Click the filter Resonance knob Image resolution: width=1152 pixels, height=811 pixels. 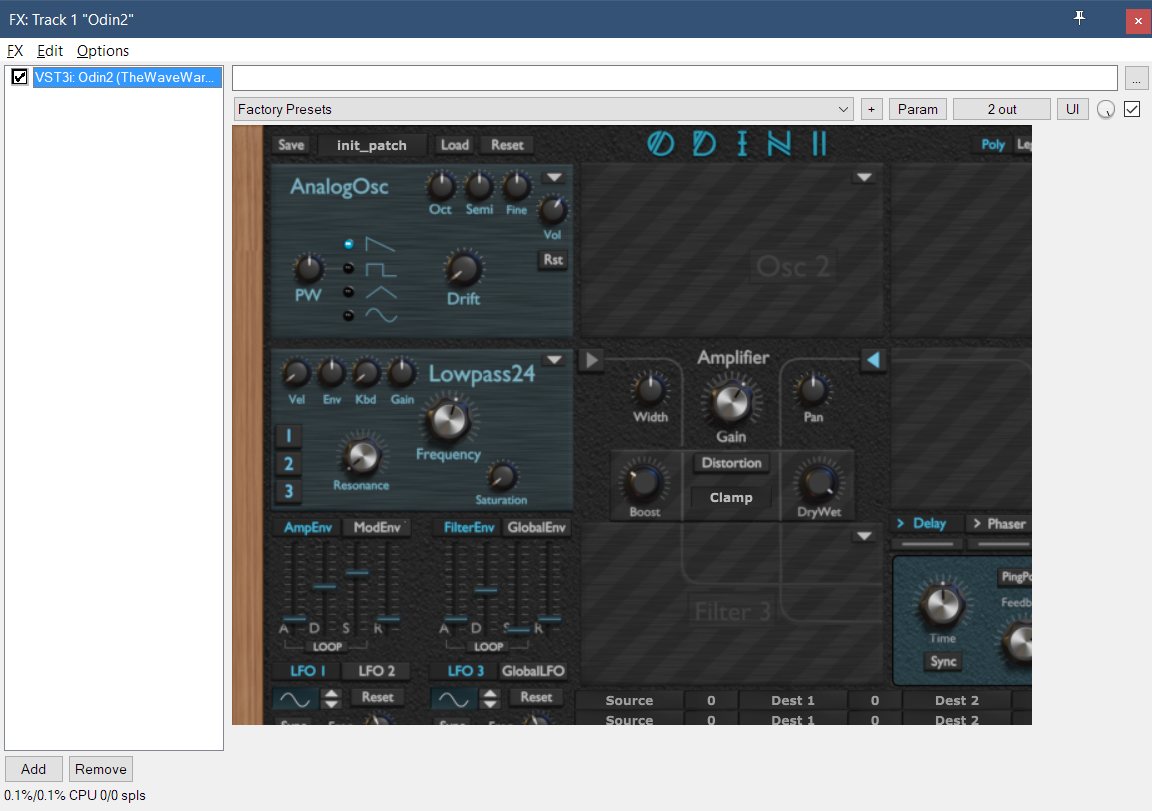point(361,456)
